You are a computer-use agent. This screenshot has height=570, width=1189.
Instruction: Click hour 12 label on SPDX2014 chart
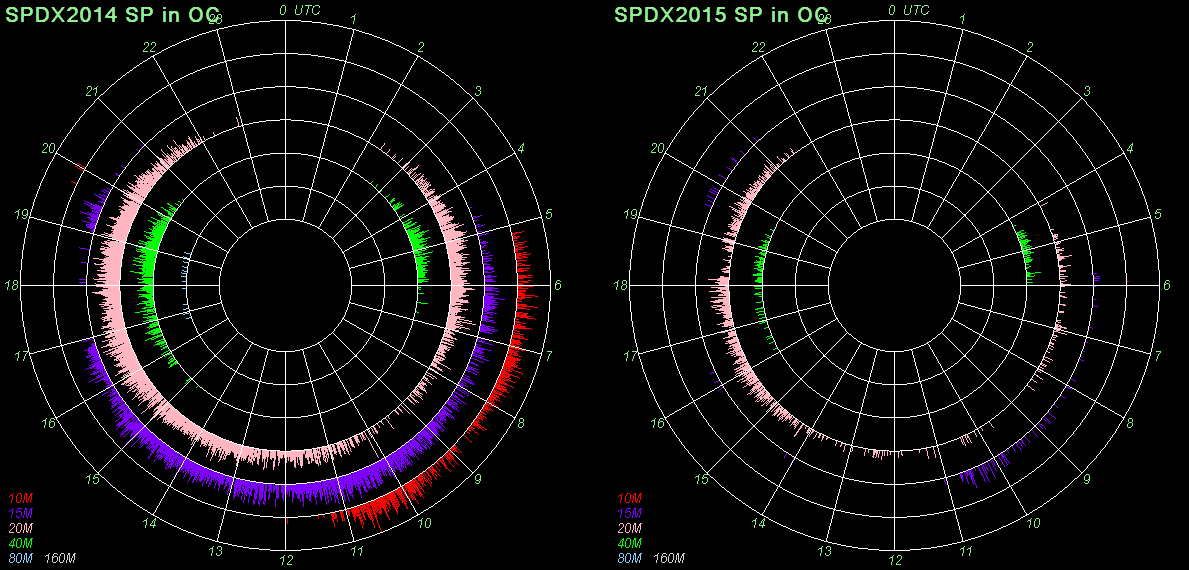tap(286, 560)
